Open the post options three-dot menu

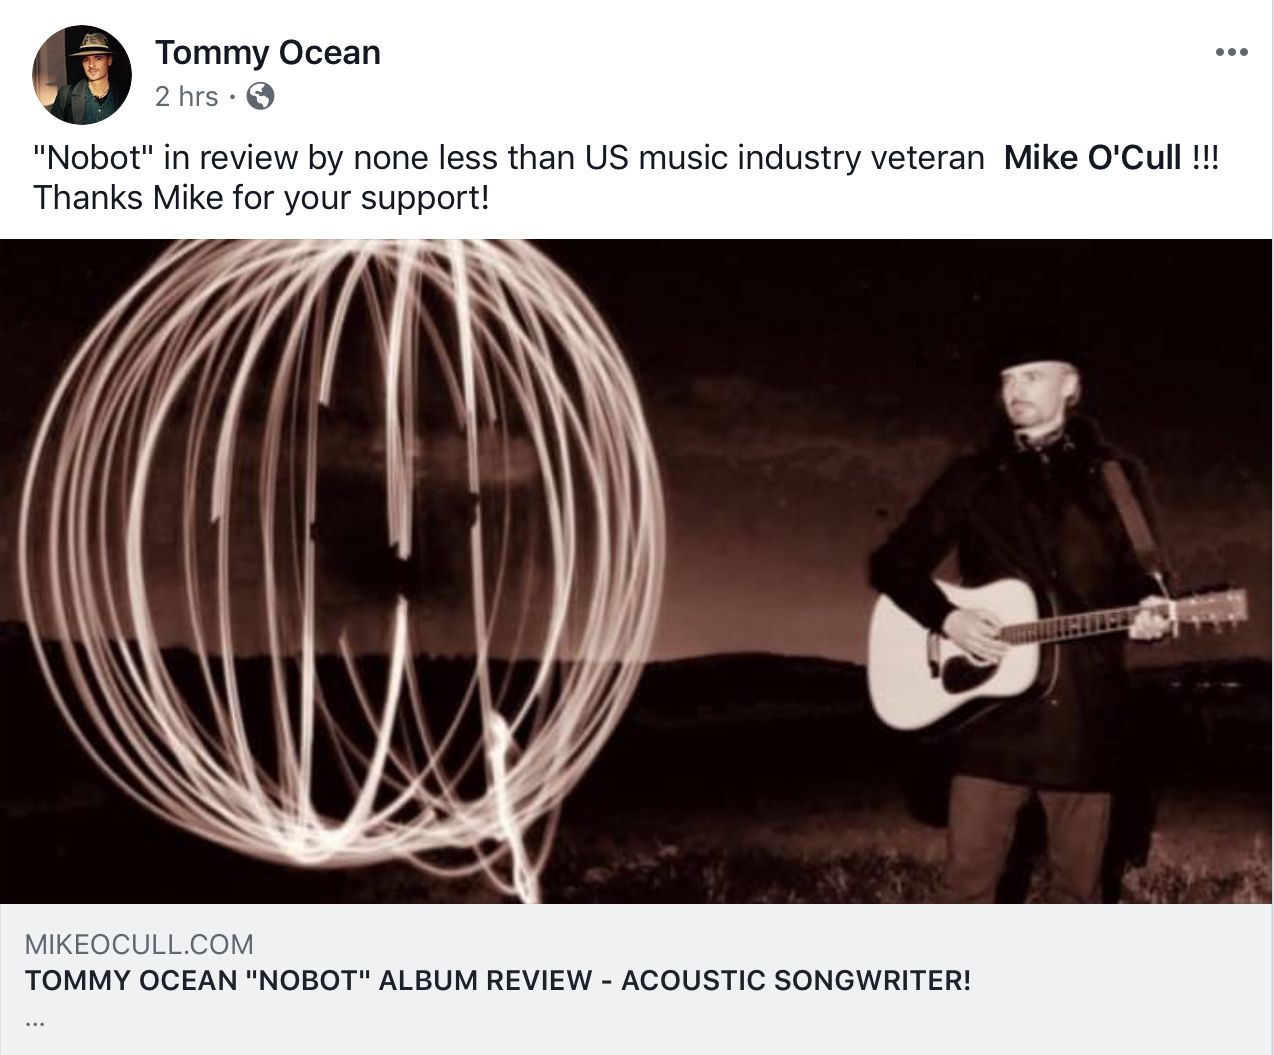[x=1231, y=53]
